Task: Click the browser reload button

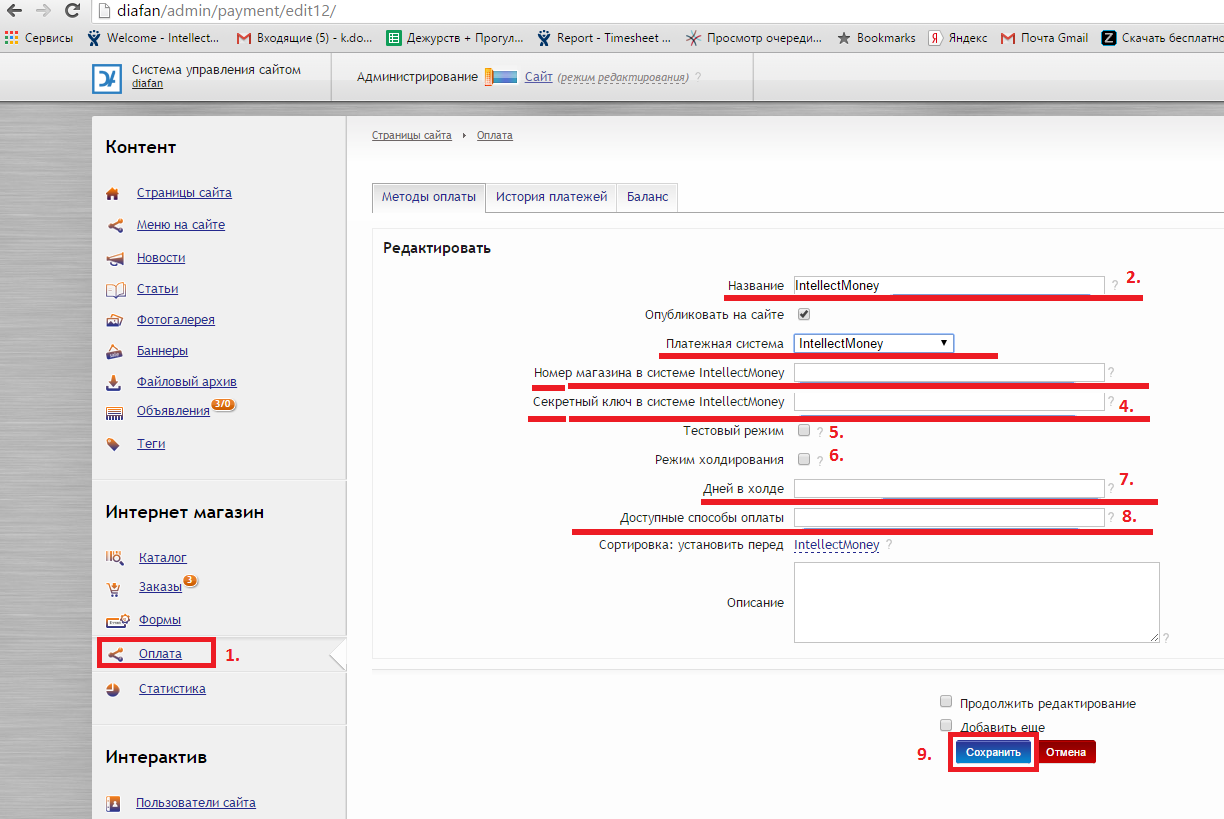Action: coord(72,11)
